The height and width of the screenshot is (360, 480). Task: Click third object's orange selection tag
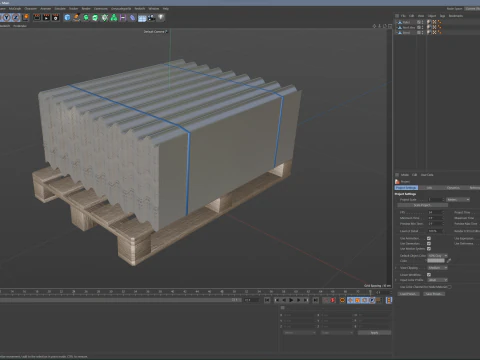[440, 32]
